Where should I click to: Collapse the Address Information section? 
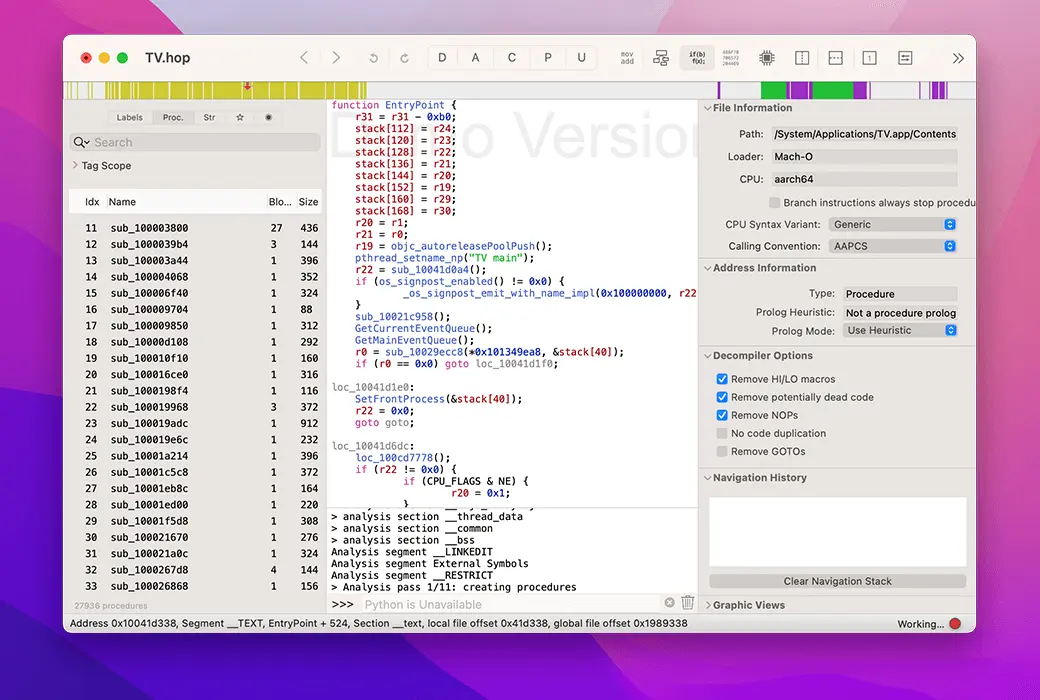point(707,268)
